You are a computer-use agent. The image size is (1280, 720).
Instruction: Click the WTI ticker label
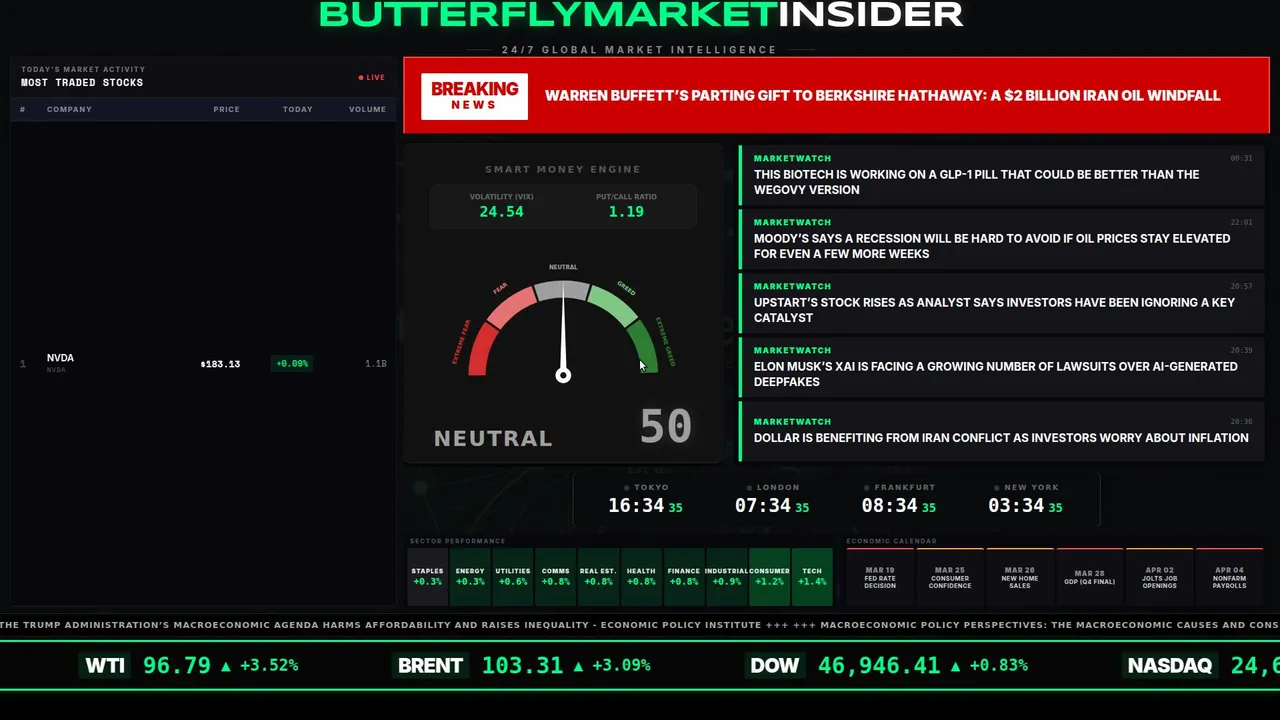point(105,665)
